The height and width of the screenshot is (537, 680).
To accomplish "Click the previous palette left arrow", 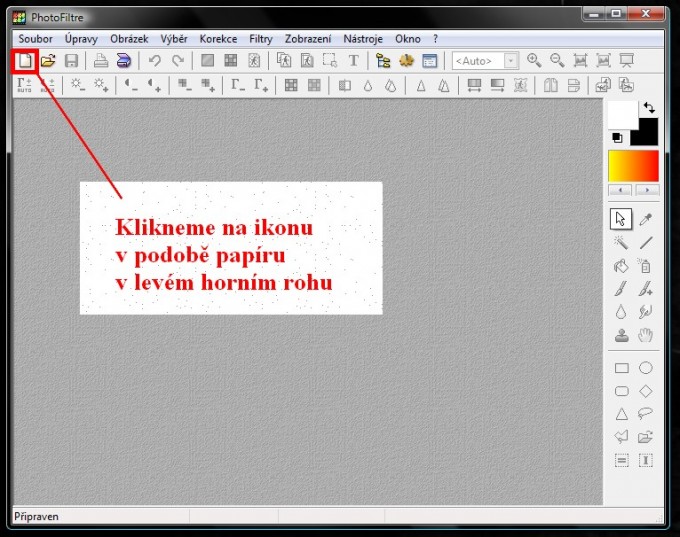I will [x=620, y=190].
